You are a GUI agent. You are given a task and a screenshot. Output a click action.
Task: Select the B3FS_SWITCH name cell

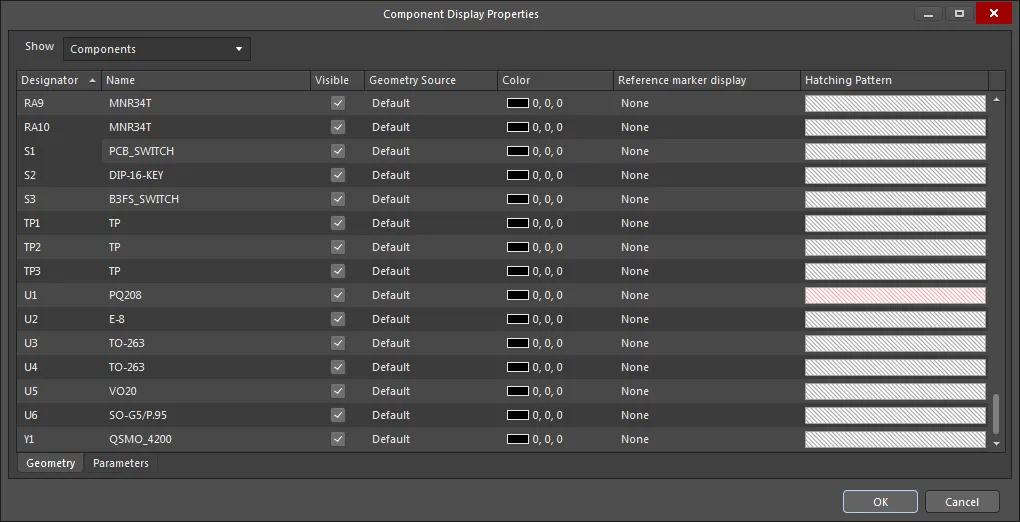[x=206, y=199]
